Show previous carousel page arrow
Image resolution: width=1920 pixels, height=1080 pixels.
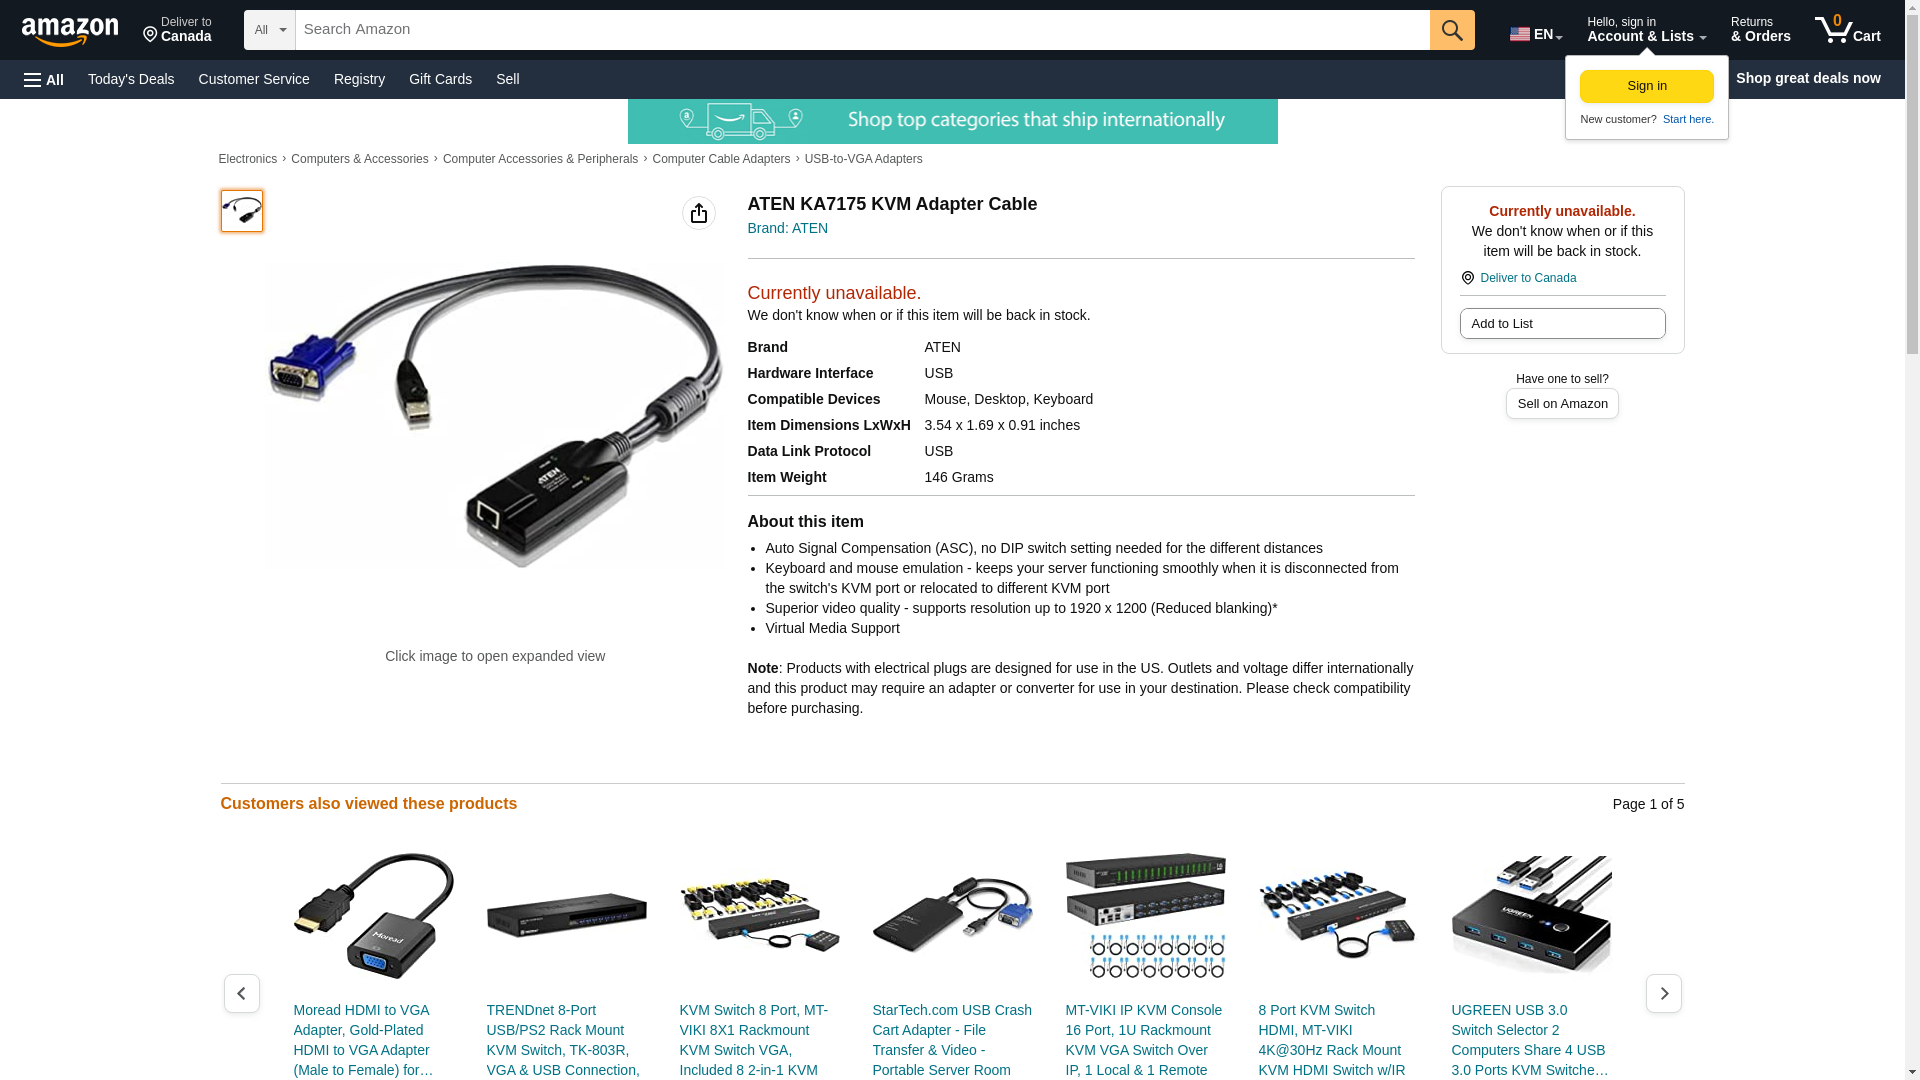coord(242,993)
